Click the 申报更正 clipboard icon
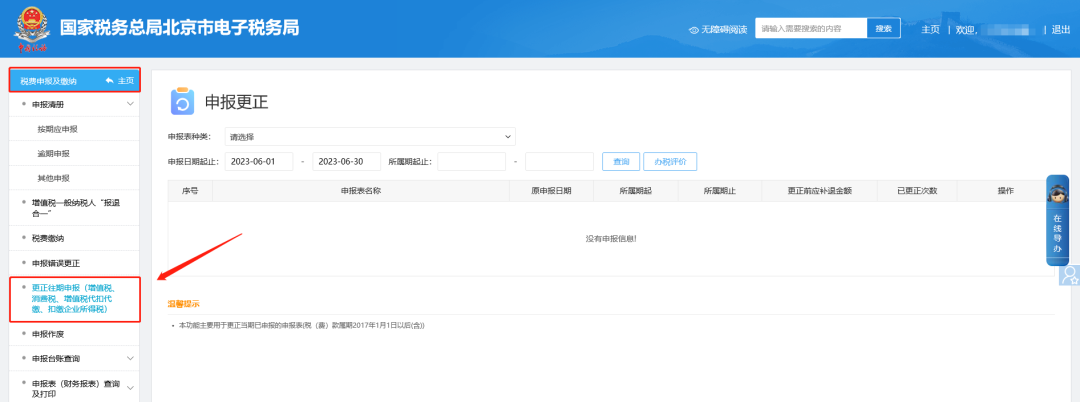 [x=182, y=103]
